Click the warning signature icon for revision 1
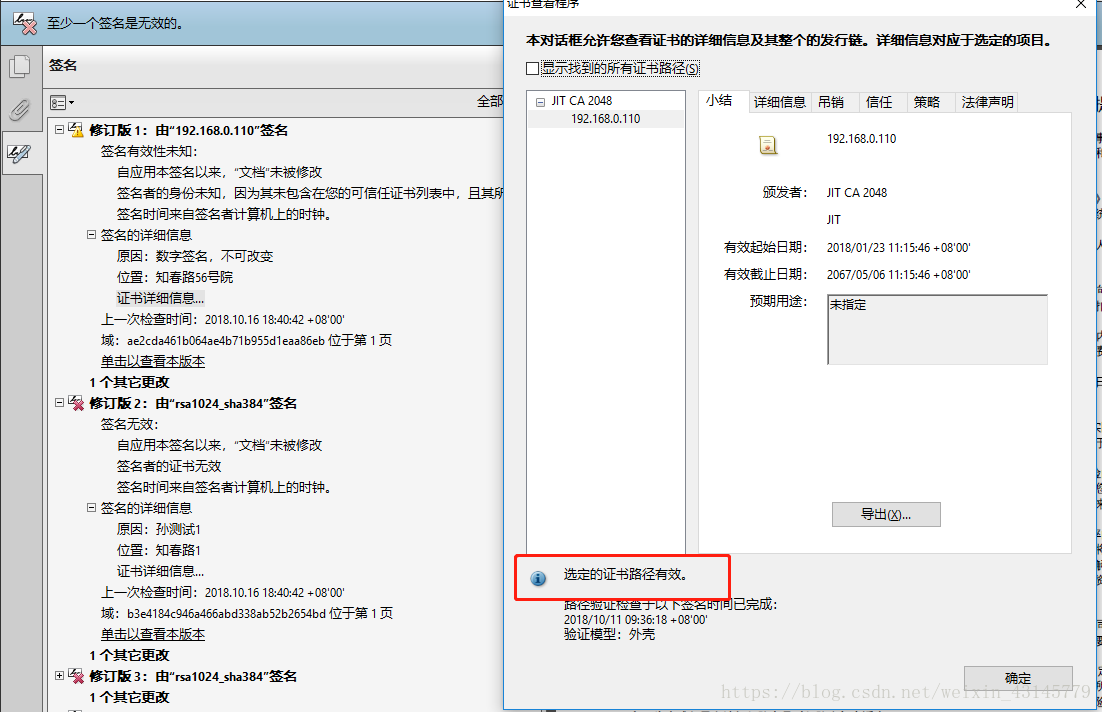Image resolution: width=1102 pixels, height=712 pixels. [75, 129]
